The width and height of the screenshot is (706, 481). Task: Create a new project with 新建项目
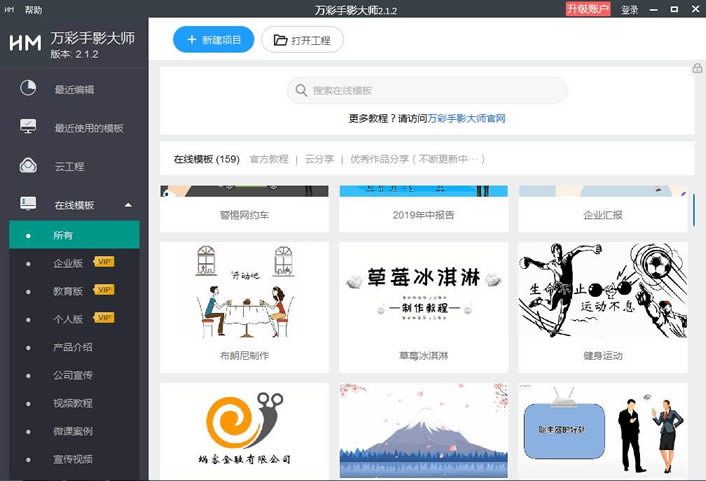click(x=213, y=40)
